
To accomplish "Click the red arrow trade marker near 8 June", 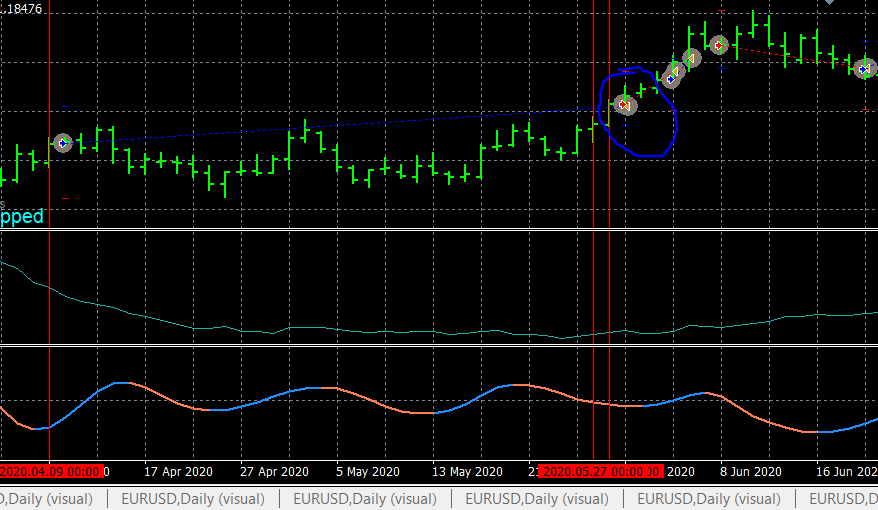I will click(x=718, y=45).
